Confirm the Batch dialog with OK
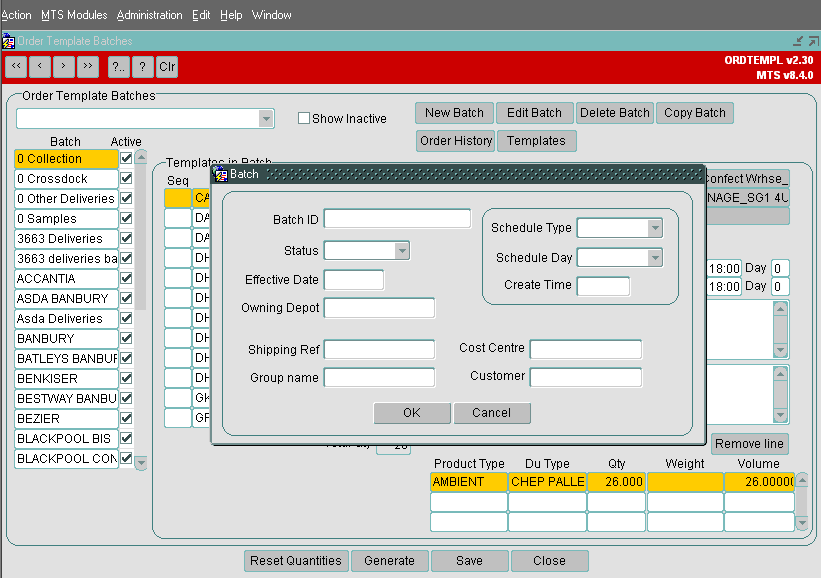 click(412, 413)
